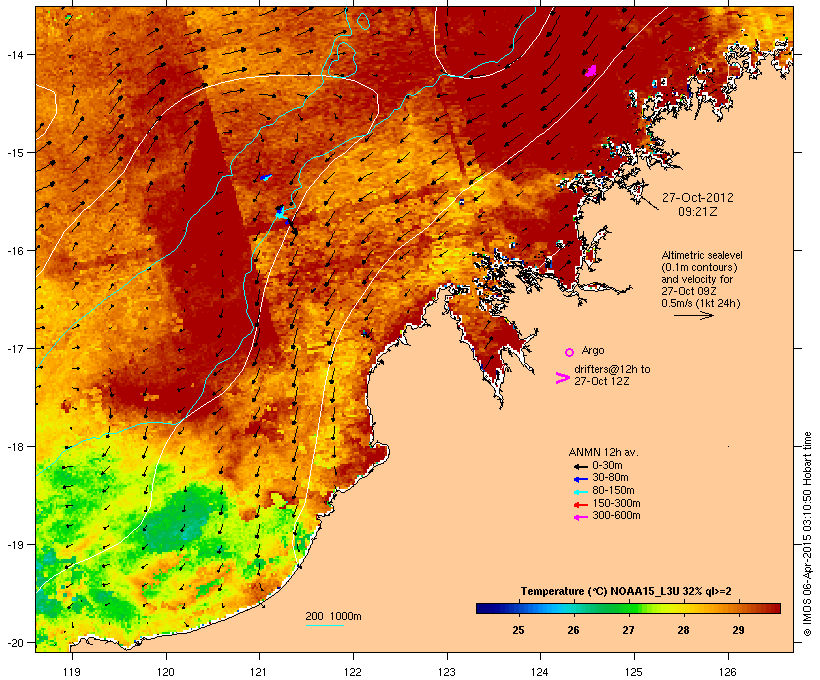Click the vertical IMOS copyright timestamp text
820x680 pixels.
click(x=807, y=534)
